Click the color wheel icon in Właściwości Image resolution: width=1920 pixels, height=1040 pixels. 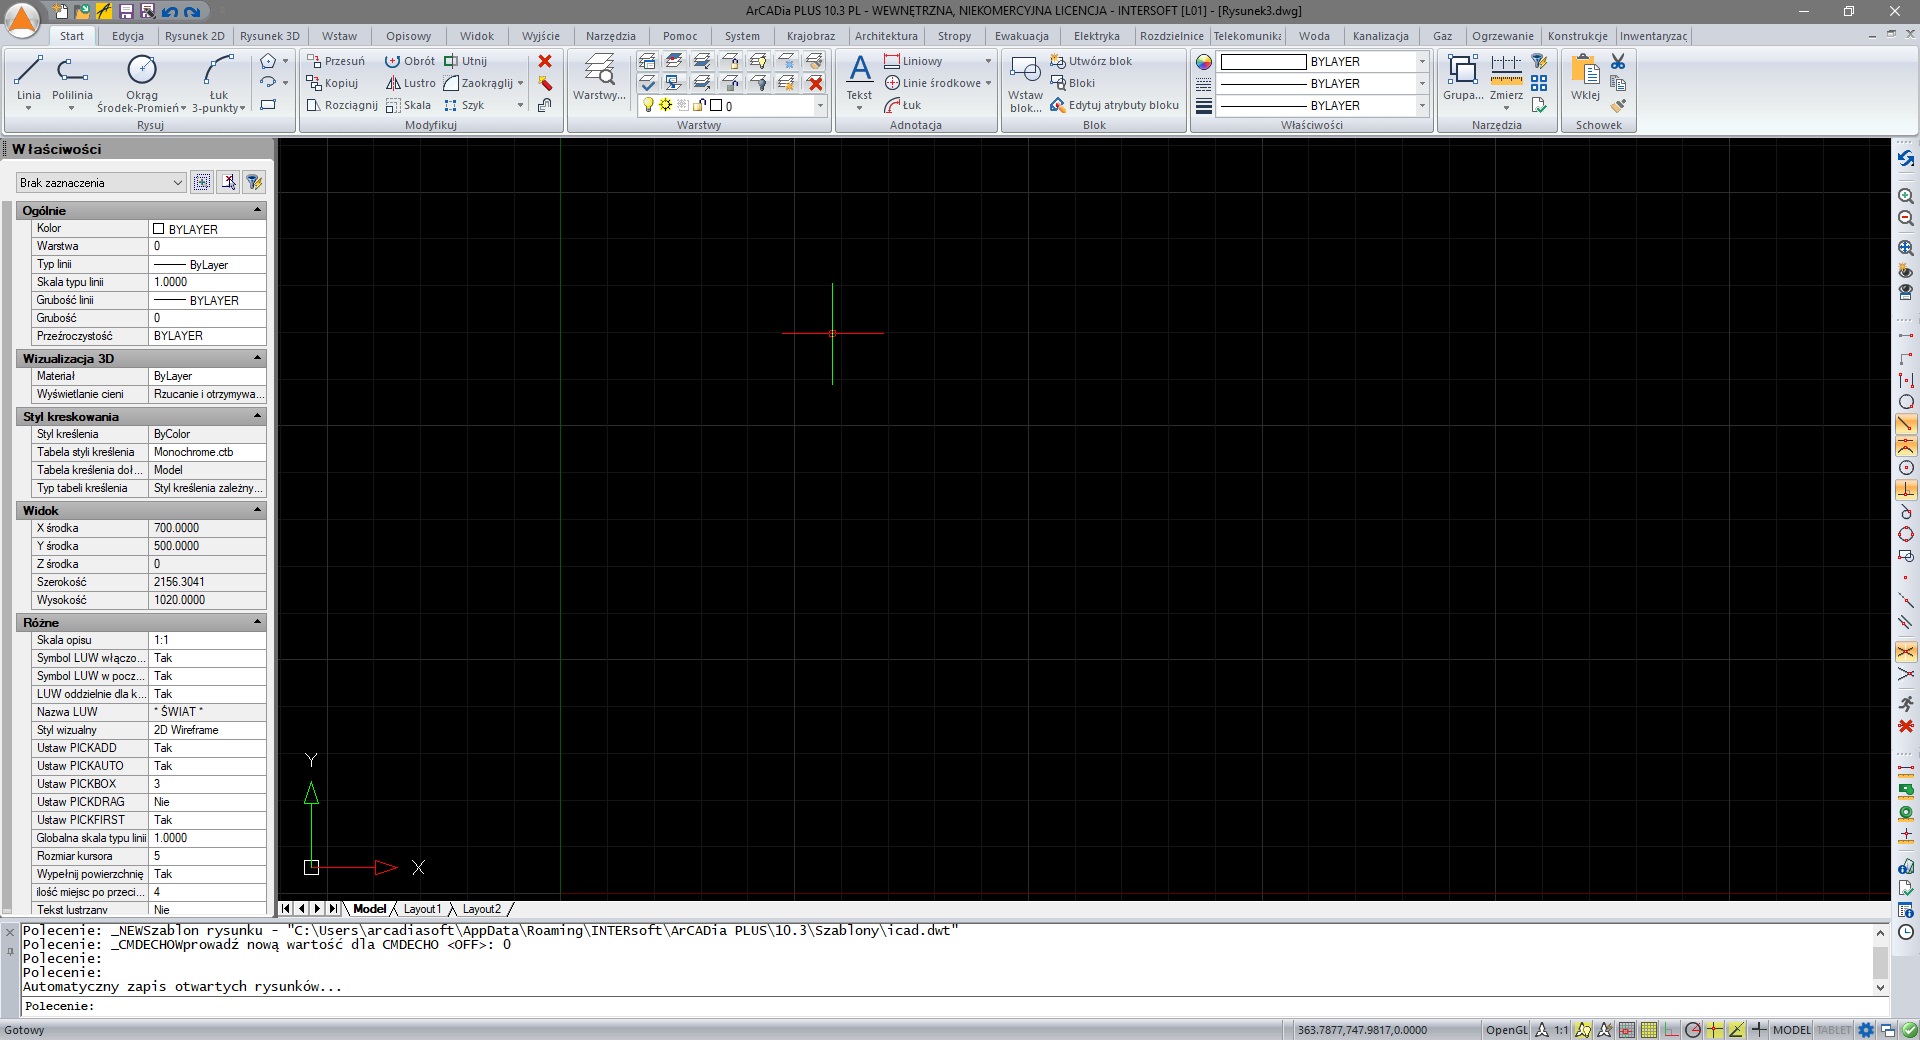[x=1204, y=61]
